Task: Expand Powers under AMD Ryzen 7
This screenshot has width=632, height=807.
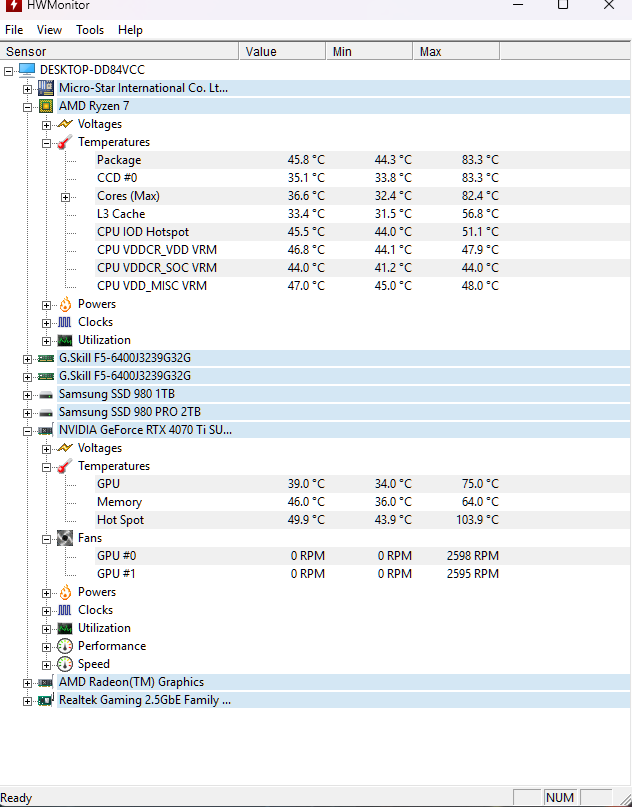Action: coord(46,305)
